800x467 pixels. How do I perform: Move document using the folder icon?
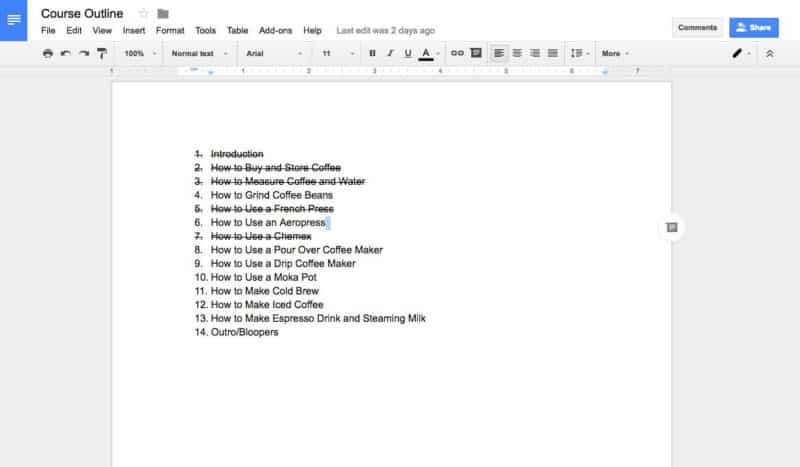click(x=163, y=14)
